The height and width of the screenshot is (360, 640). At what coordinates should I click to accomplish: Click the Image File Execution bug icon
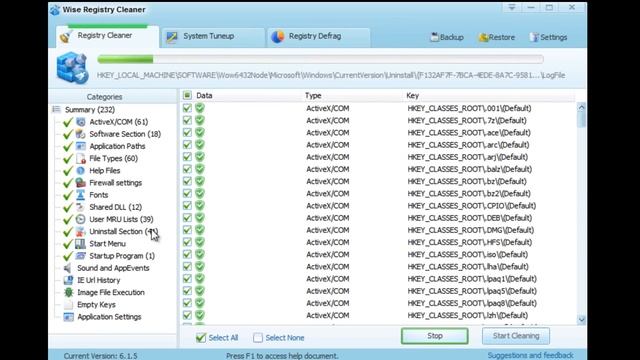tap(68, 293)
